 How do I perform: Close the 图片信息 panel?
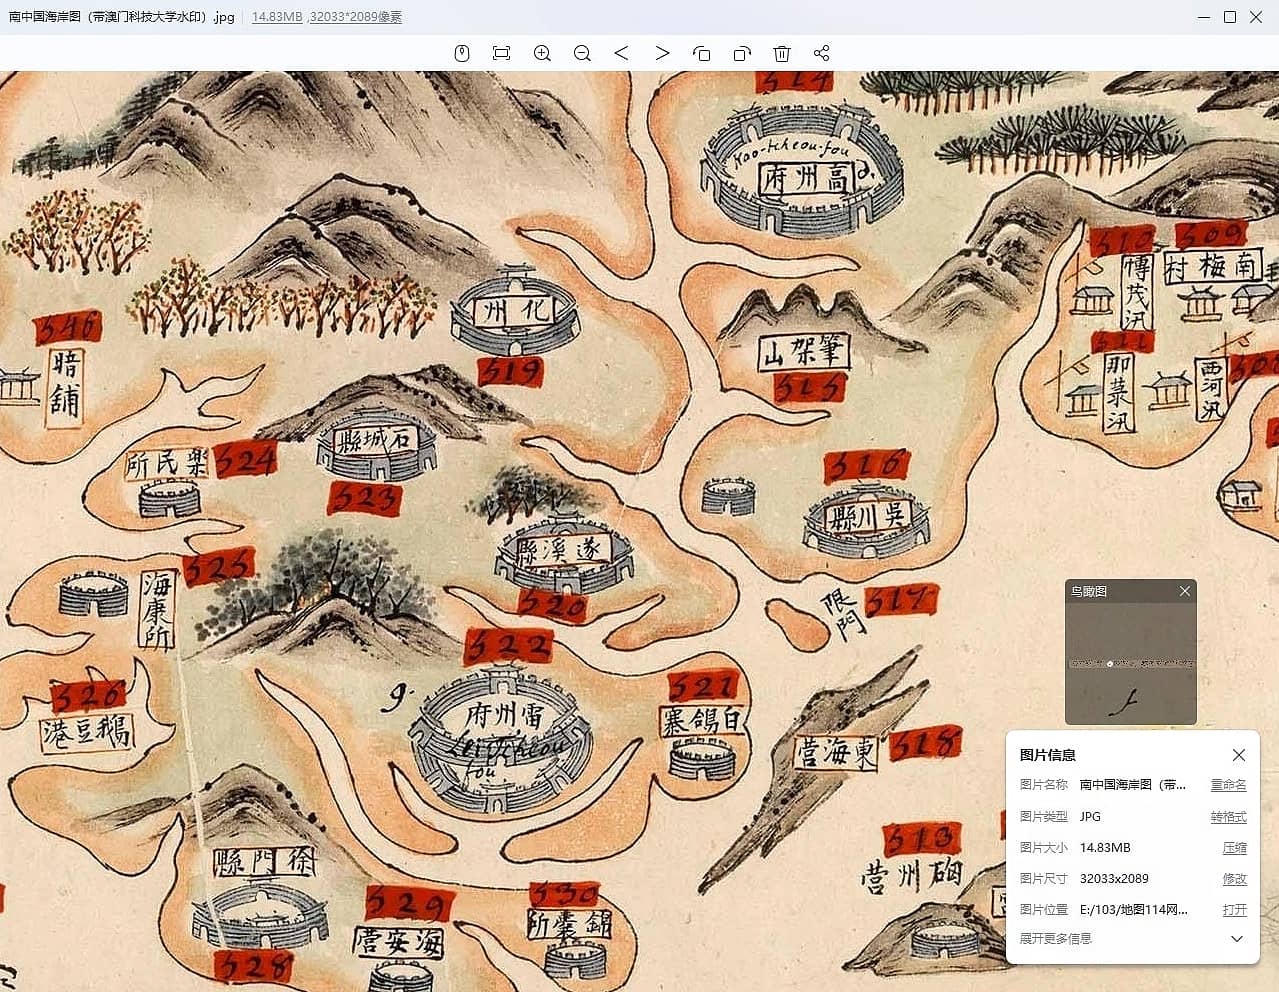(1239, 755)
